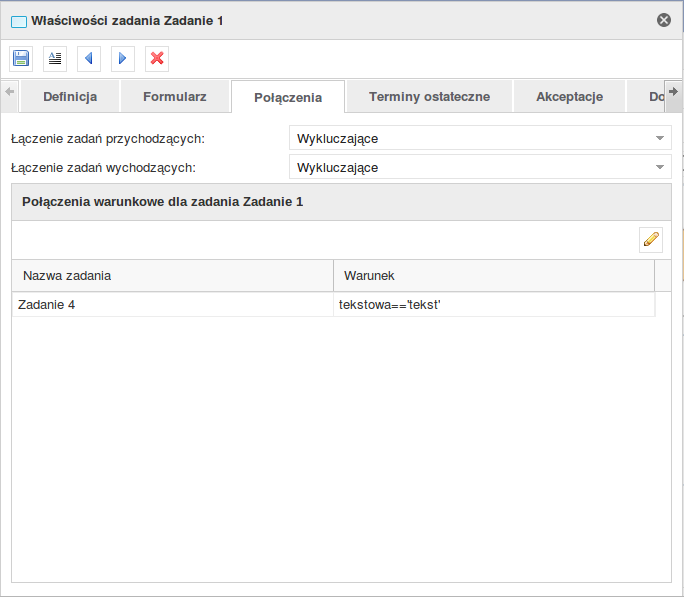Click the red X delete icon
This screenshot has height=597, width=684.
(x=157, y=59)
